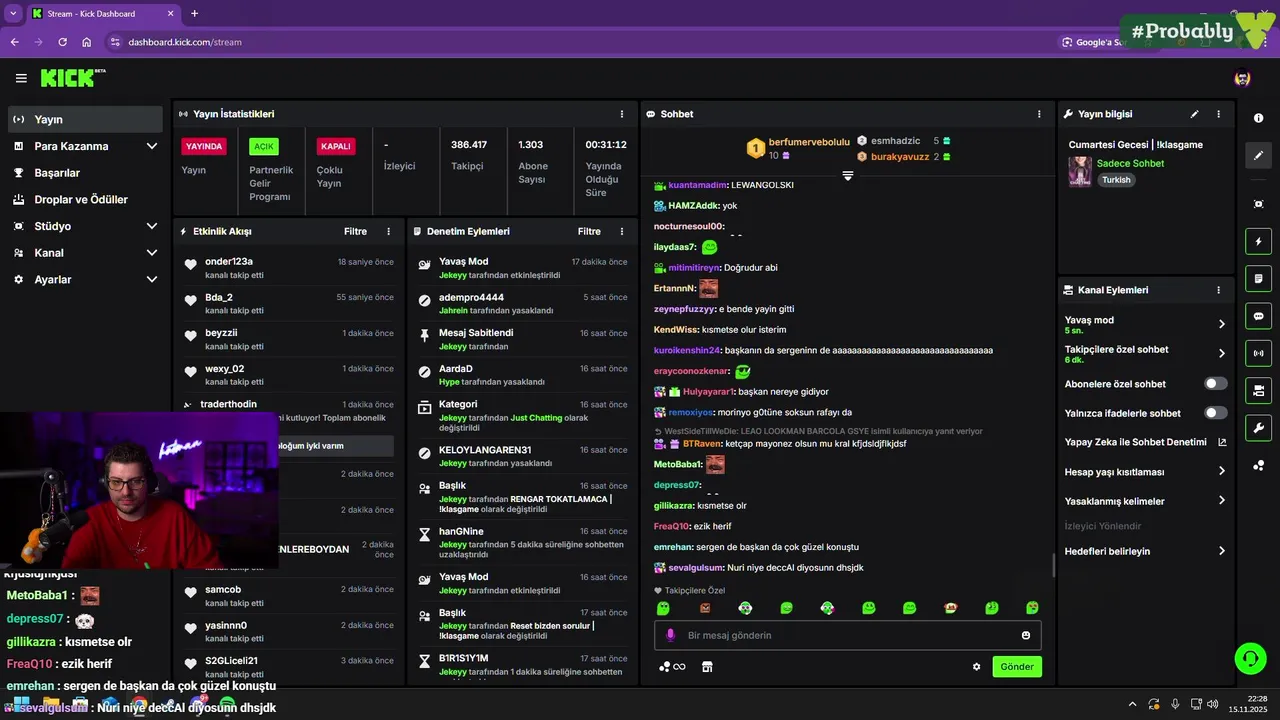Toggle the chat bubble widget icon
Image resolution: width=1280 pixels, height=720 pixels.
click(x=1258, y=316)
